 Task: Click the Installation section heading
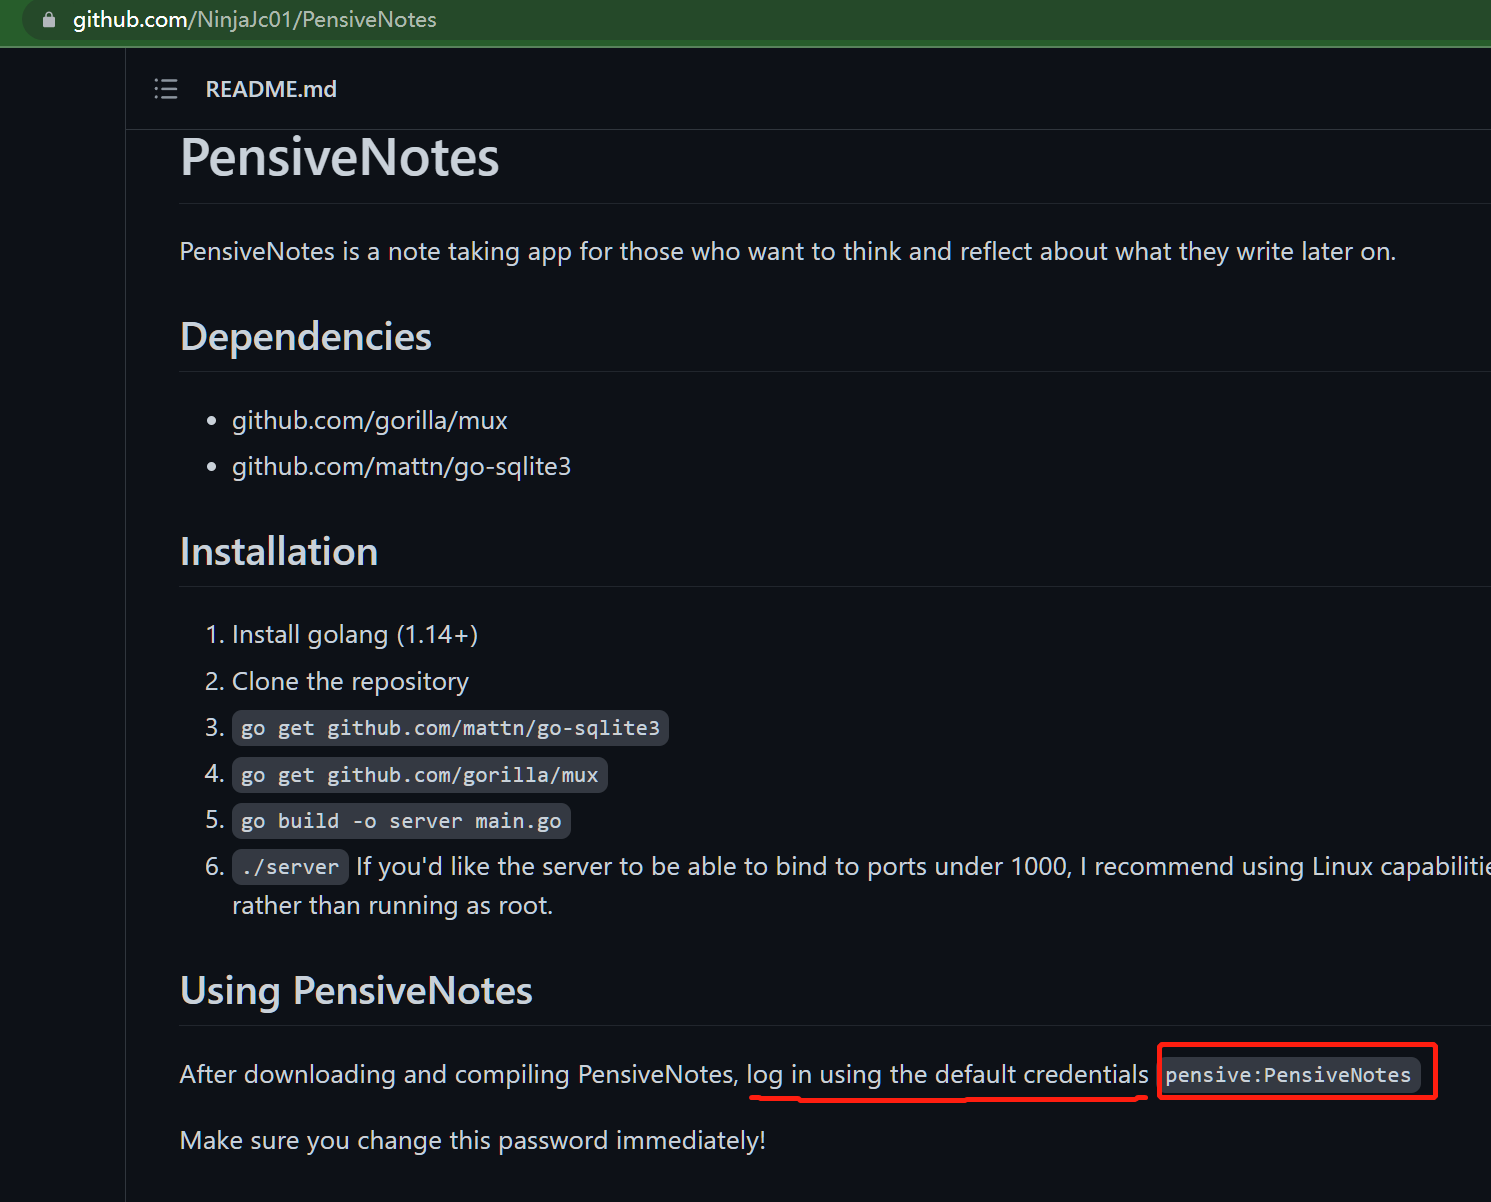pyautogui.click(x=279, y=552)
